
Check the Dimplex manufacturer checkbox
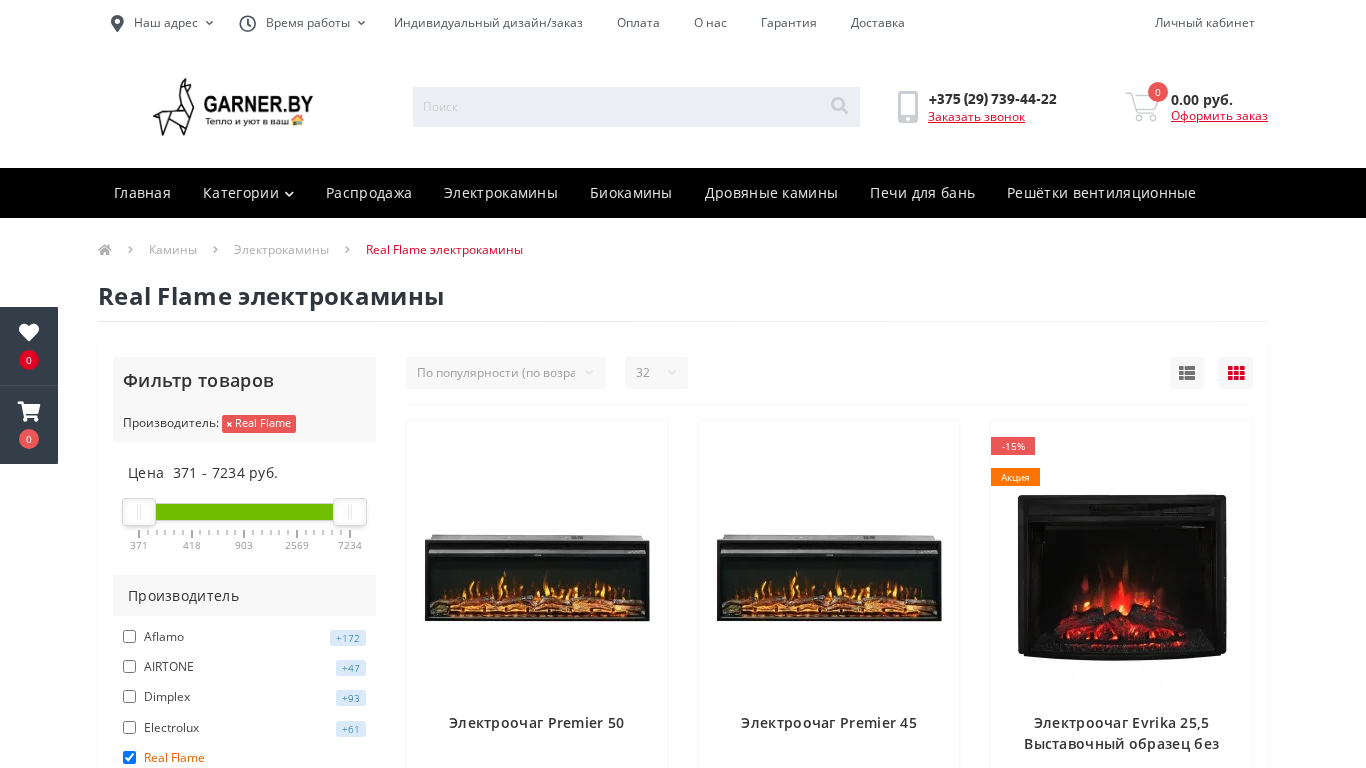[129, 697]
